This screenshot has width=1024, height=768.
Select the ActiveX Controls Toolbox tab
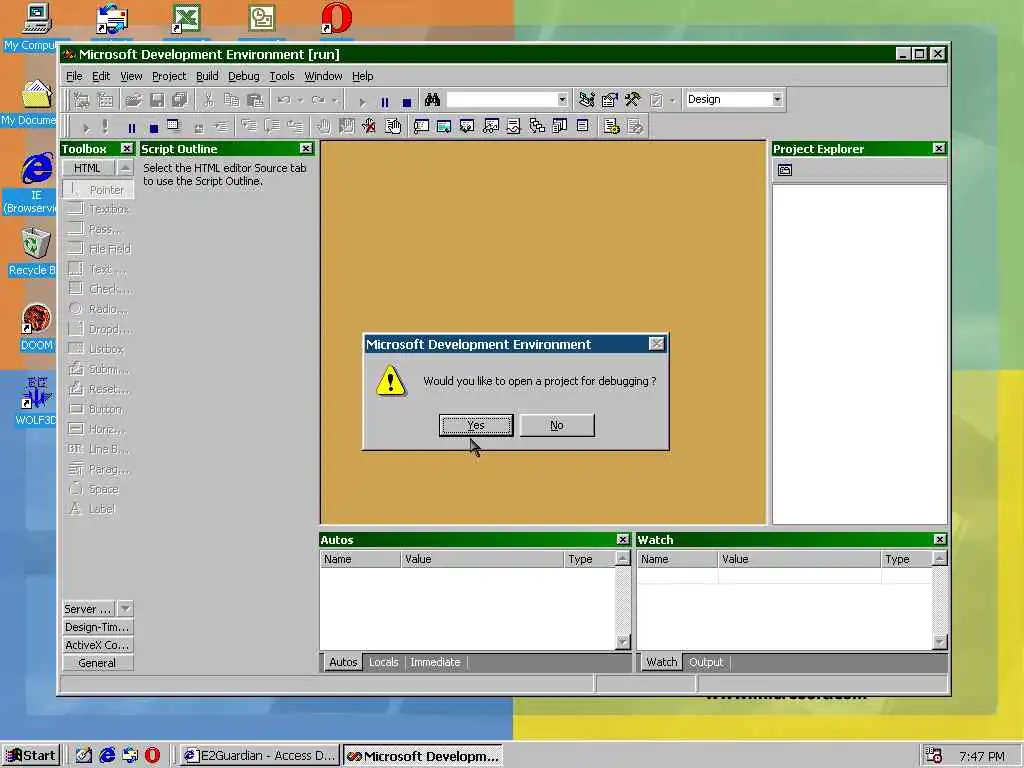tap(97, 645)
